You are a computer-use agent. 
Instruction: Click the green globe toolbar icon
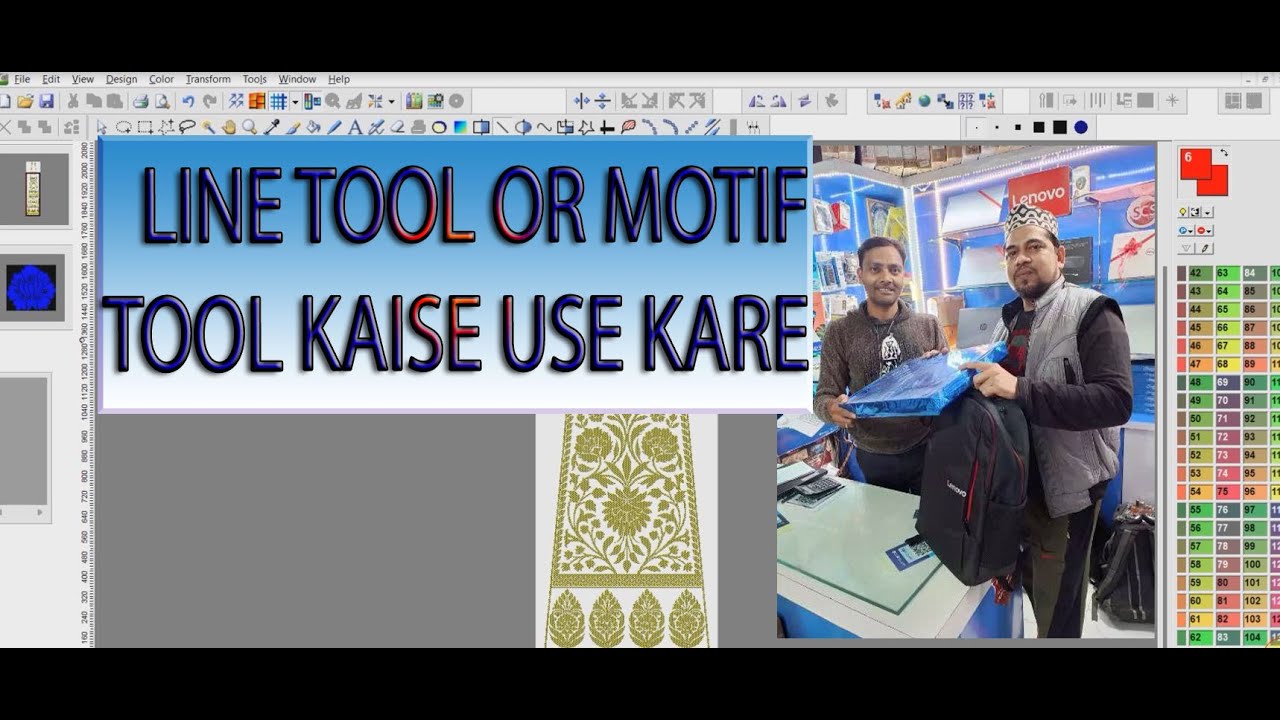924,101
